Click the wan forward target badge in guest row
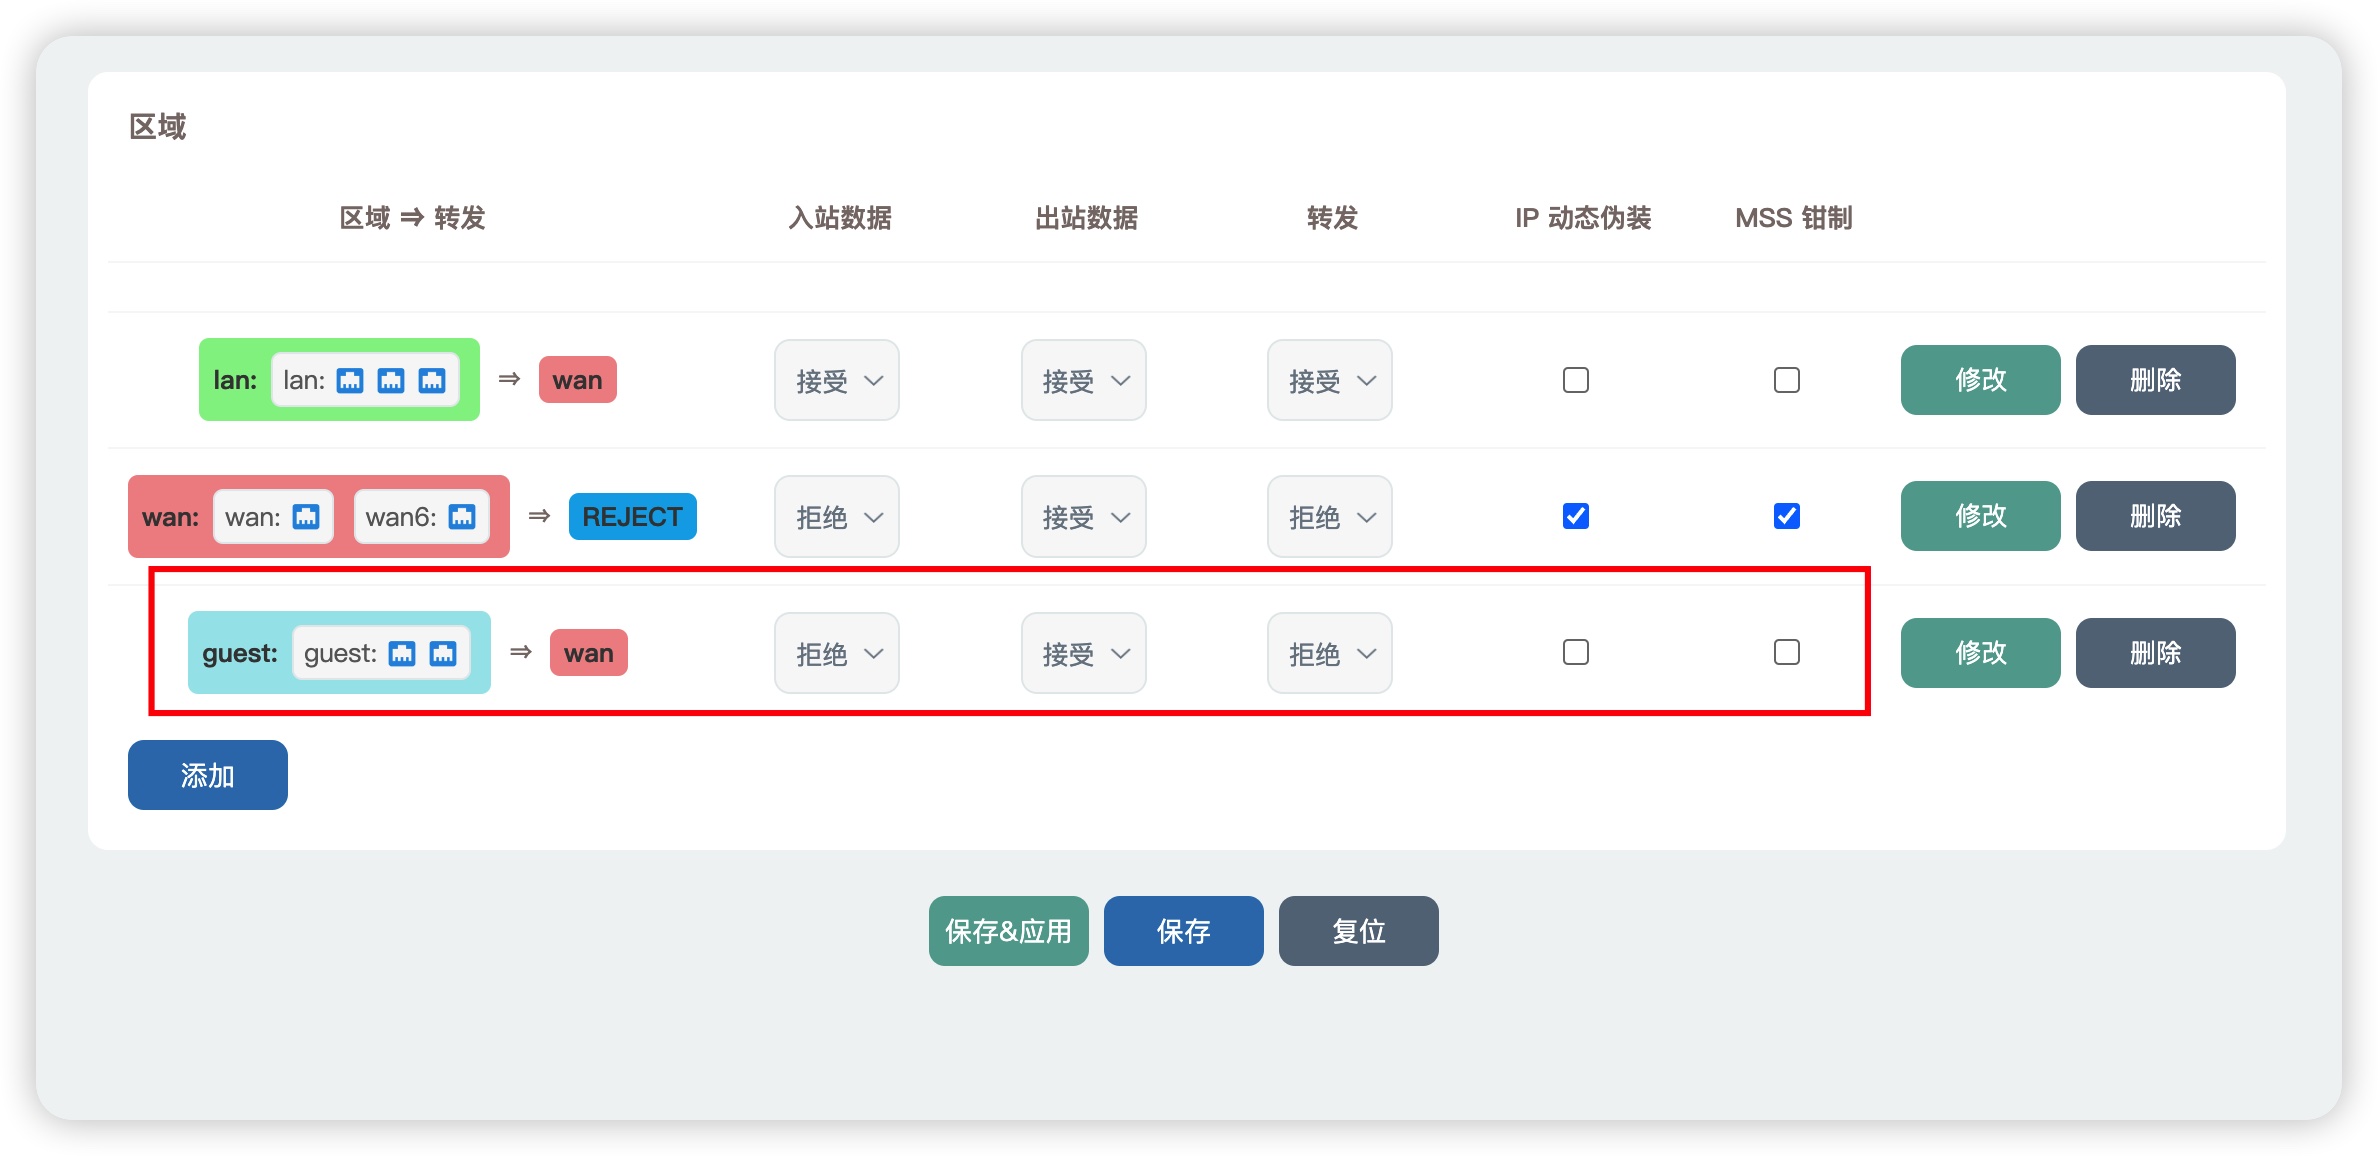This screenshot has width=2378, height=1156. [x=588, y=652]
